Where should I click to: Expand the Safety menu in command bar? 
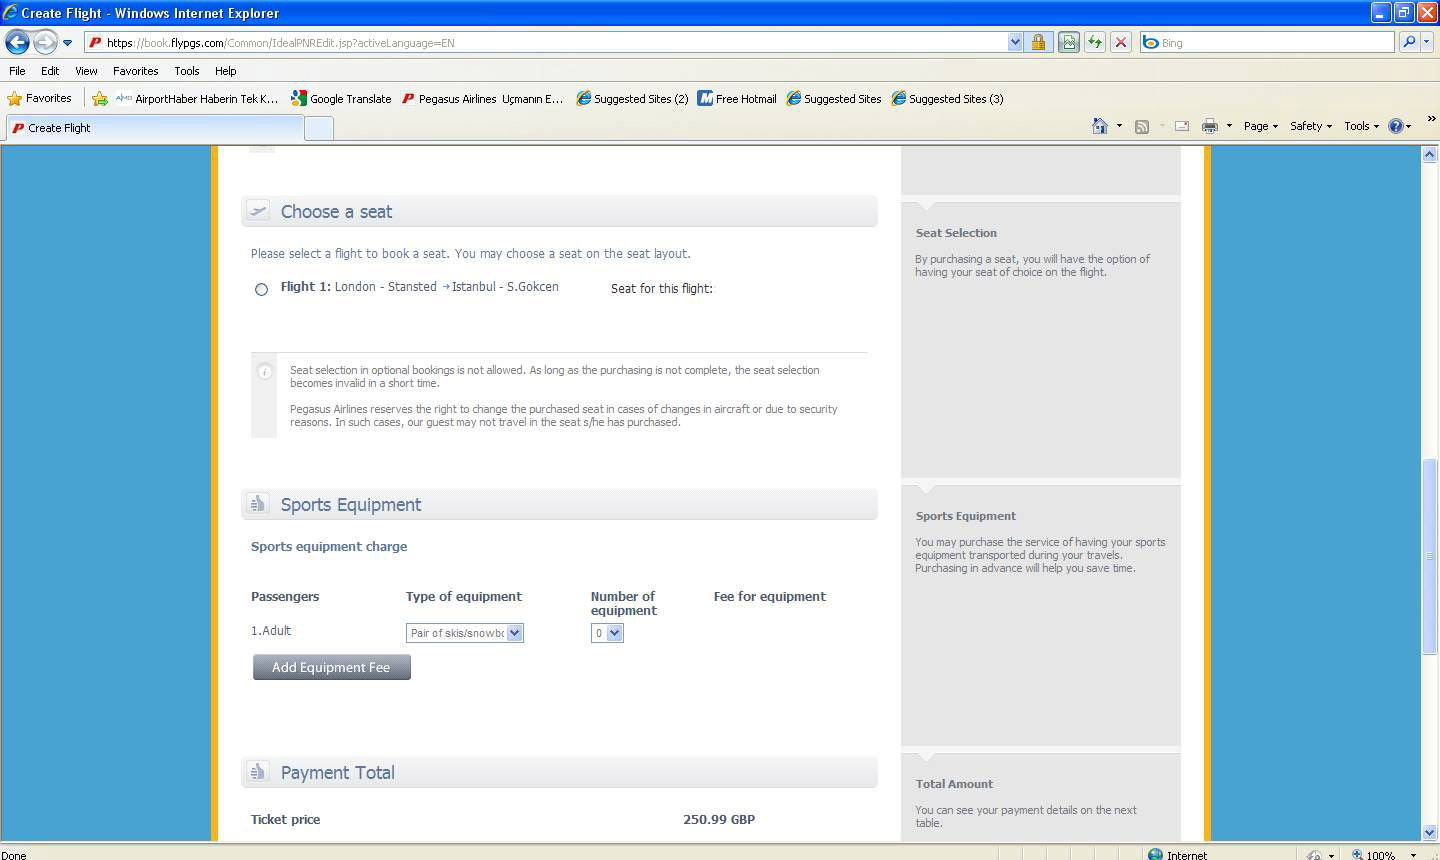(1310, 126)
